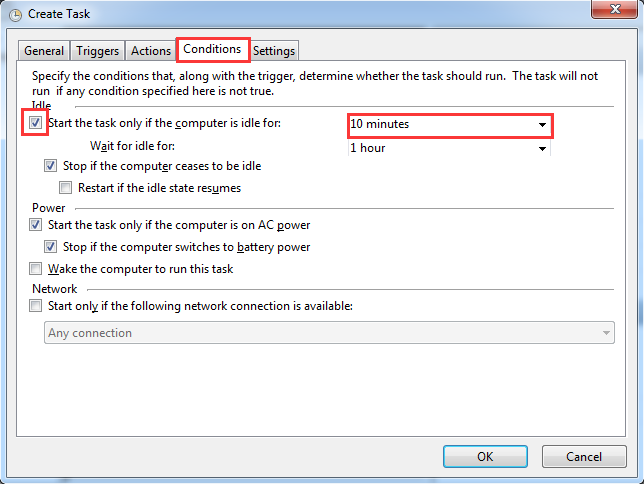Open the Triggers tab

click(x=97, y=51)
